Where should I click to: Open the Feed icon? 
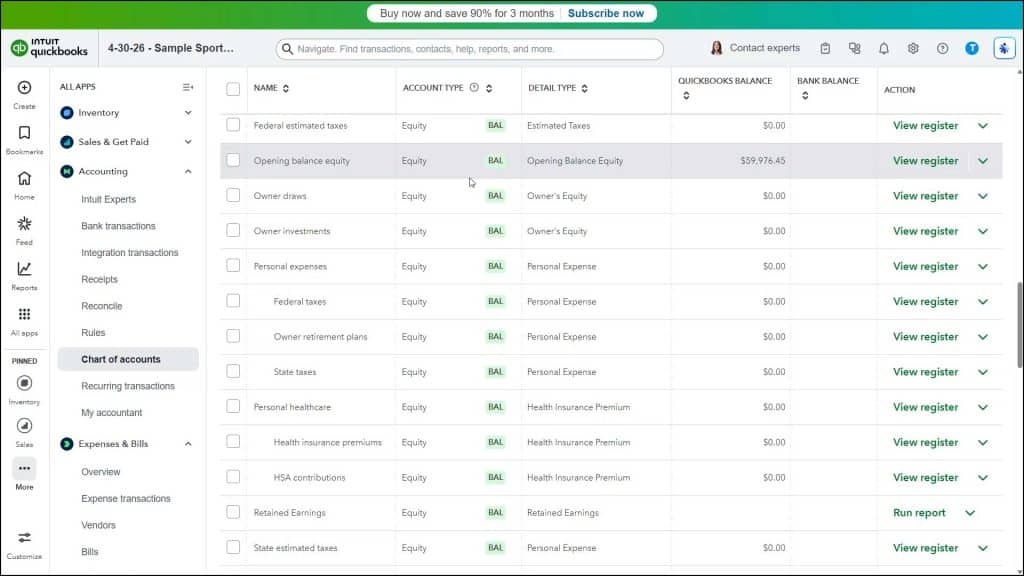coord(24,224)
